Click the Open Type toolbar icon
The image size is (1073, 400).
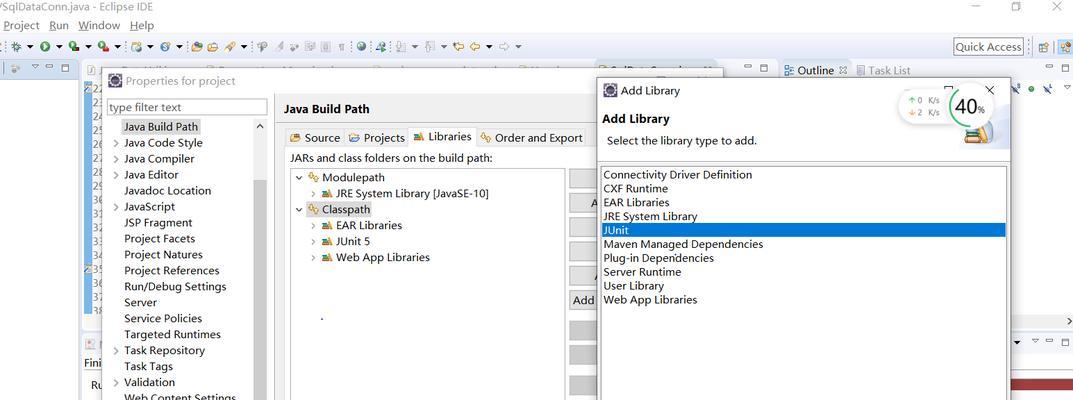click(x=197, y=46)
